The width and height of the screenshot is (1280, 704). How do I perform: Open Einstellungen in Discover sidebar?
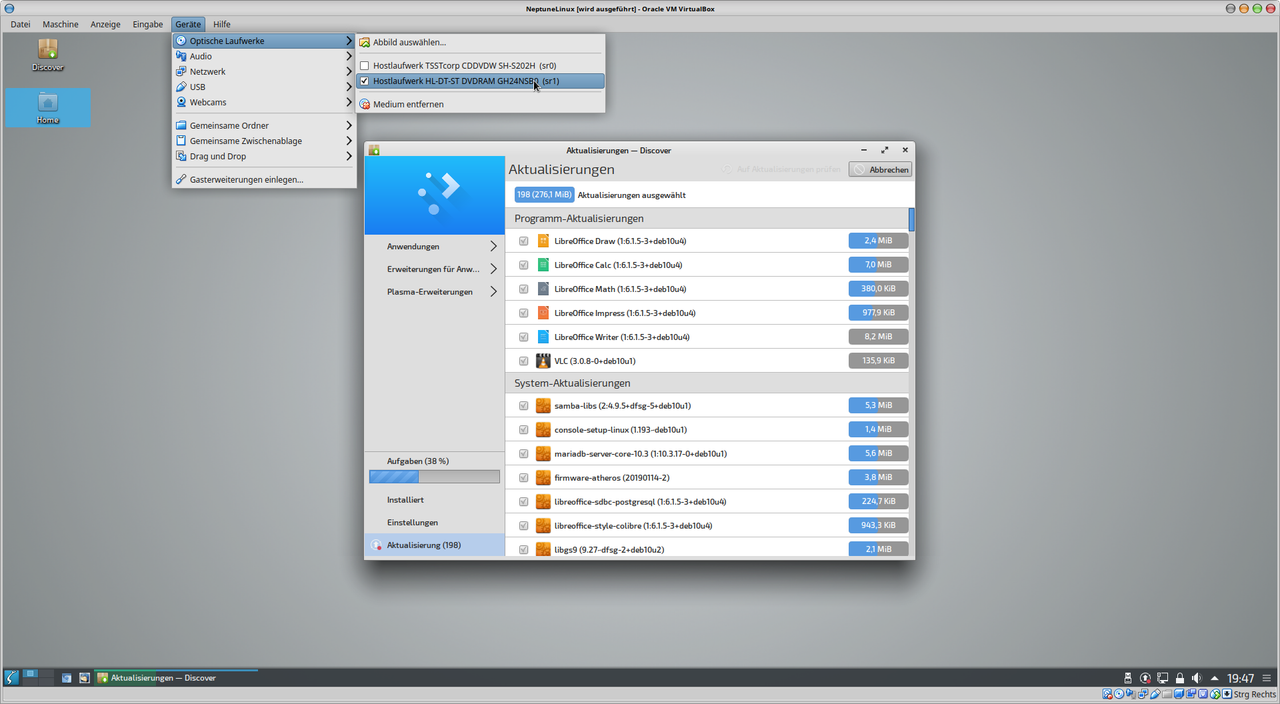[435, 522]
